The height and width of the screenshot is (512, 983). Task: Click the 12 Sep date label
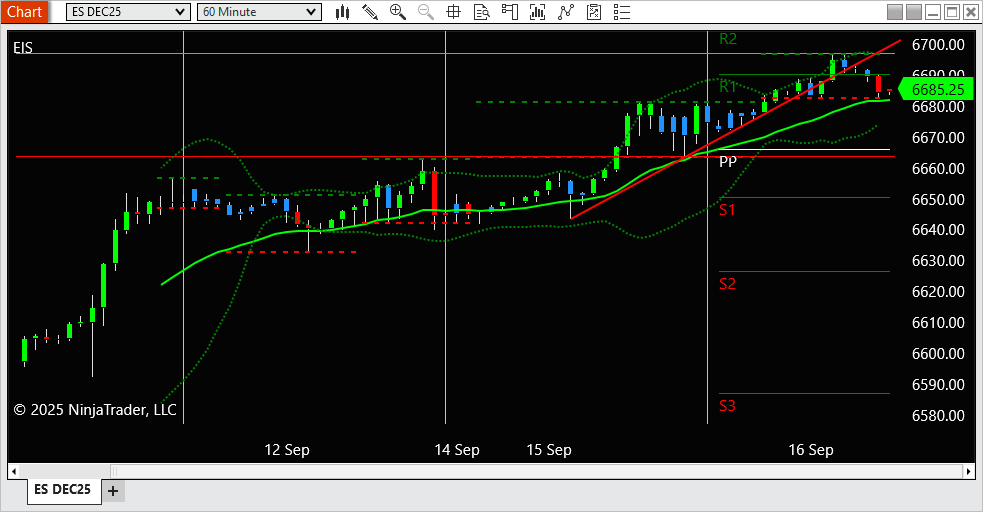tap(287, 450)
